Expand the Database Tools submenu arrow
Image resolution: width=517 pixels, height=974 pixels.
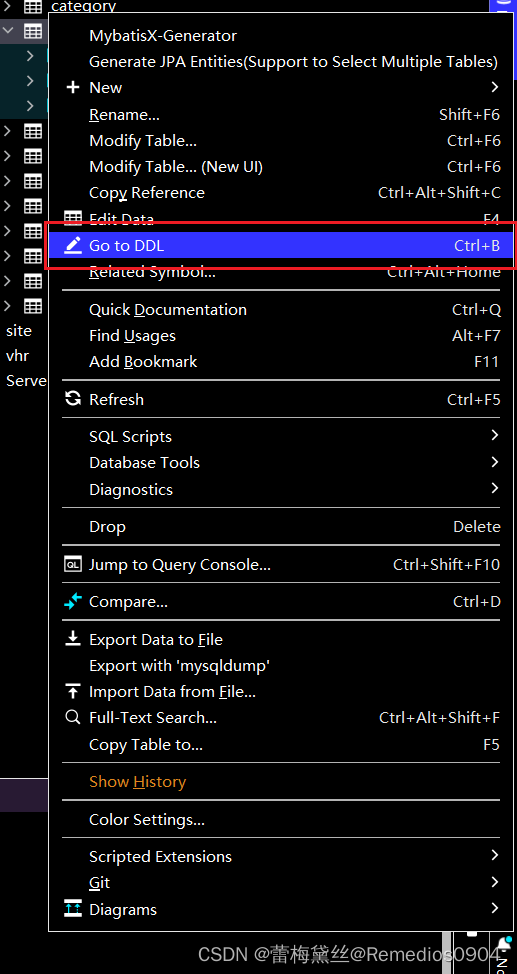click(495, 462)
